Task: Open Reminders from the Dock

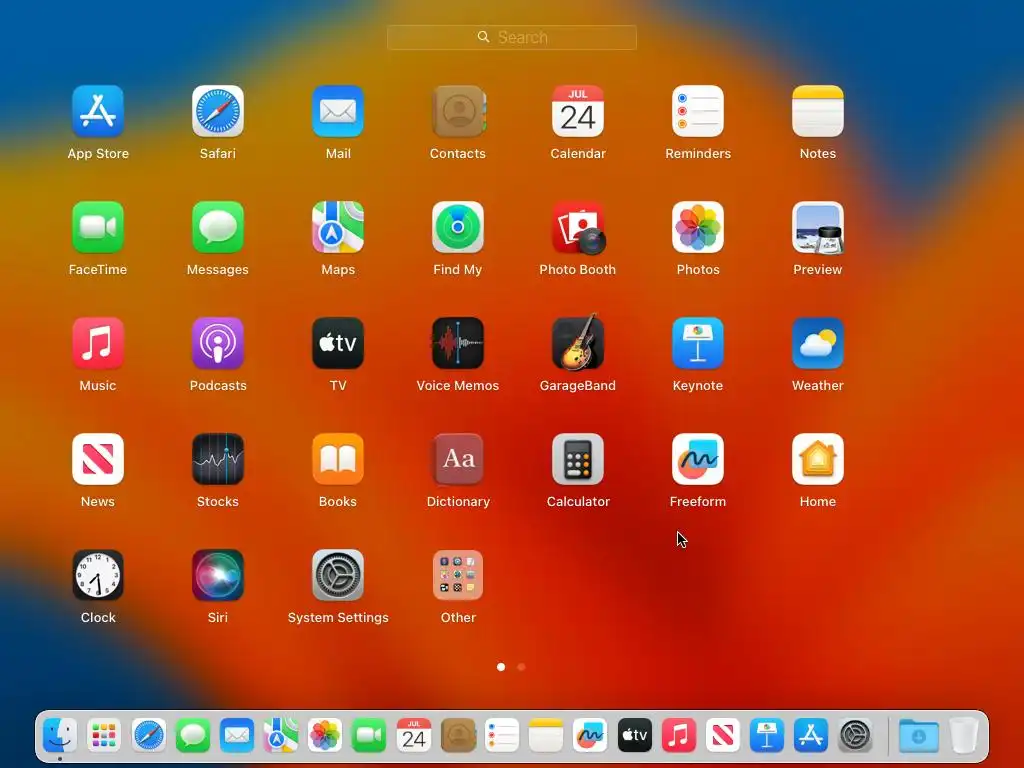Action: (x=502, y=736)
